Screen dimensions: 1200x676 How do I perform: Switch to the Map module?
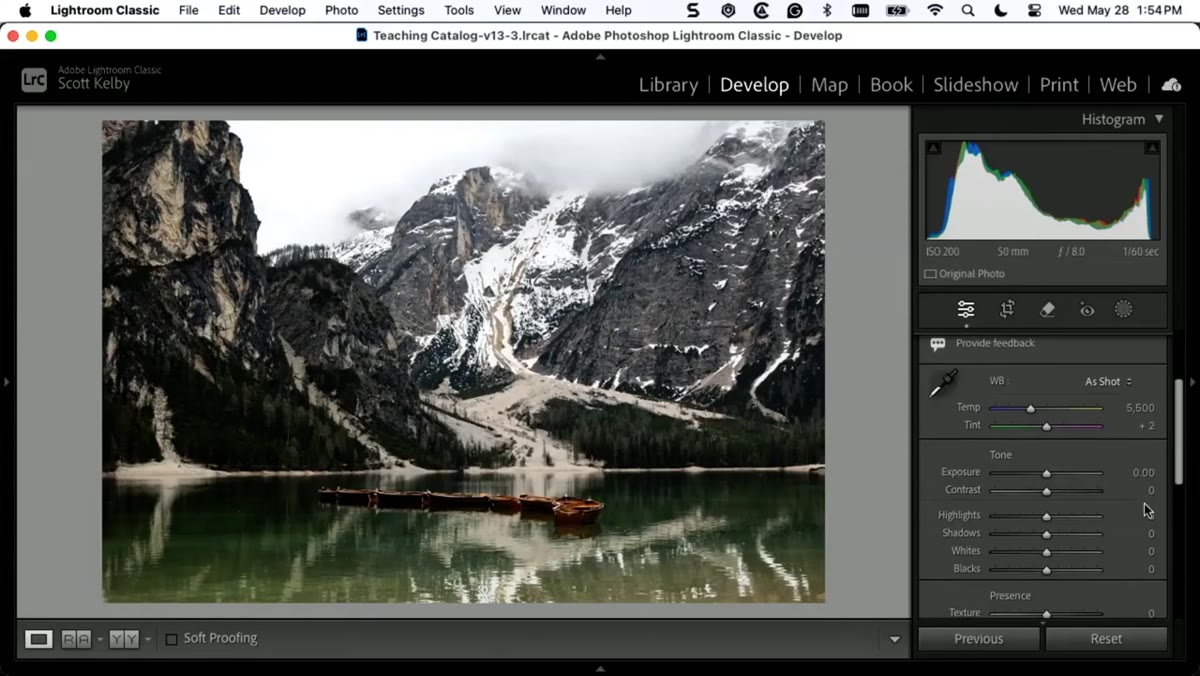click(x=829, y=85)
